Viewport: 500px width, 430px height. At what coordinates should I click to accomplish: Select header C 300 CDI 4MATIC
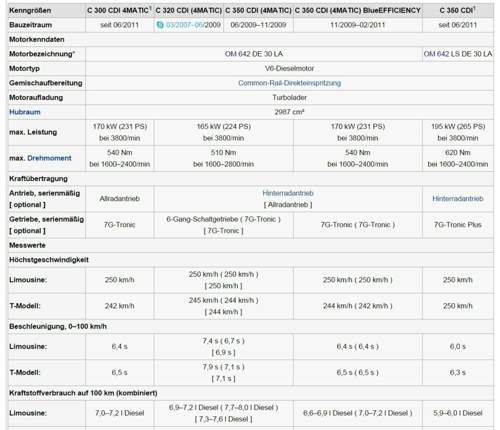tap(119, 10)
